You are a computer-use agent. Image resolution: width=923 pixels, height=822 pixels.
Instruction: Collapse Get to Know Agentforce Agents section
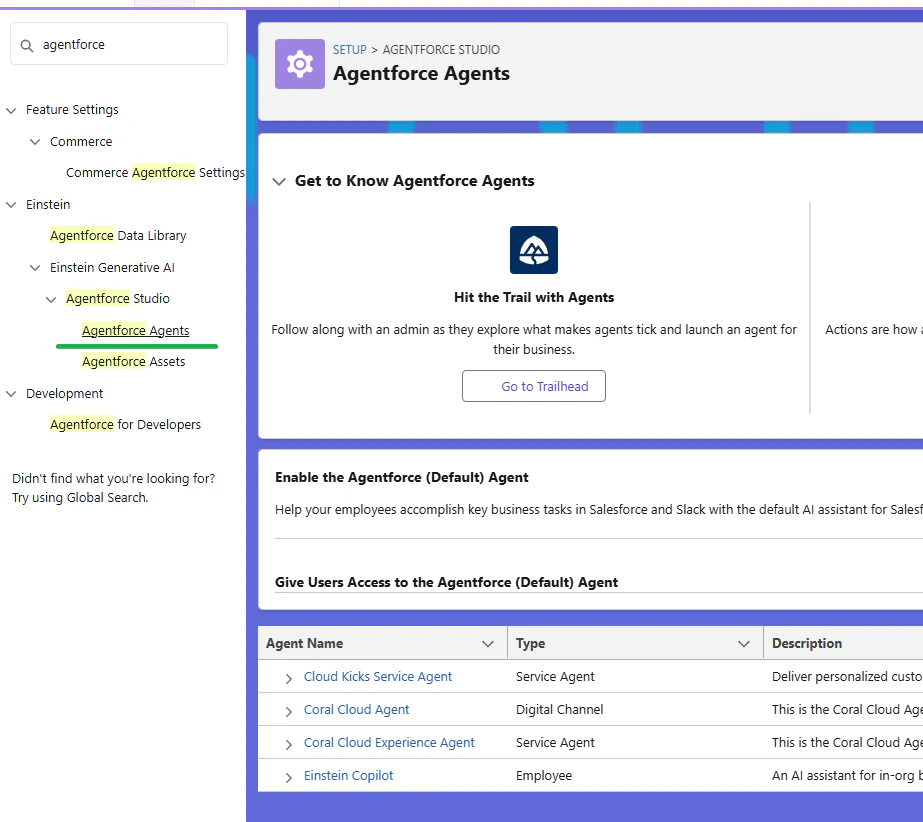278,181
